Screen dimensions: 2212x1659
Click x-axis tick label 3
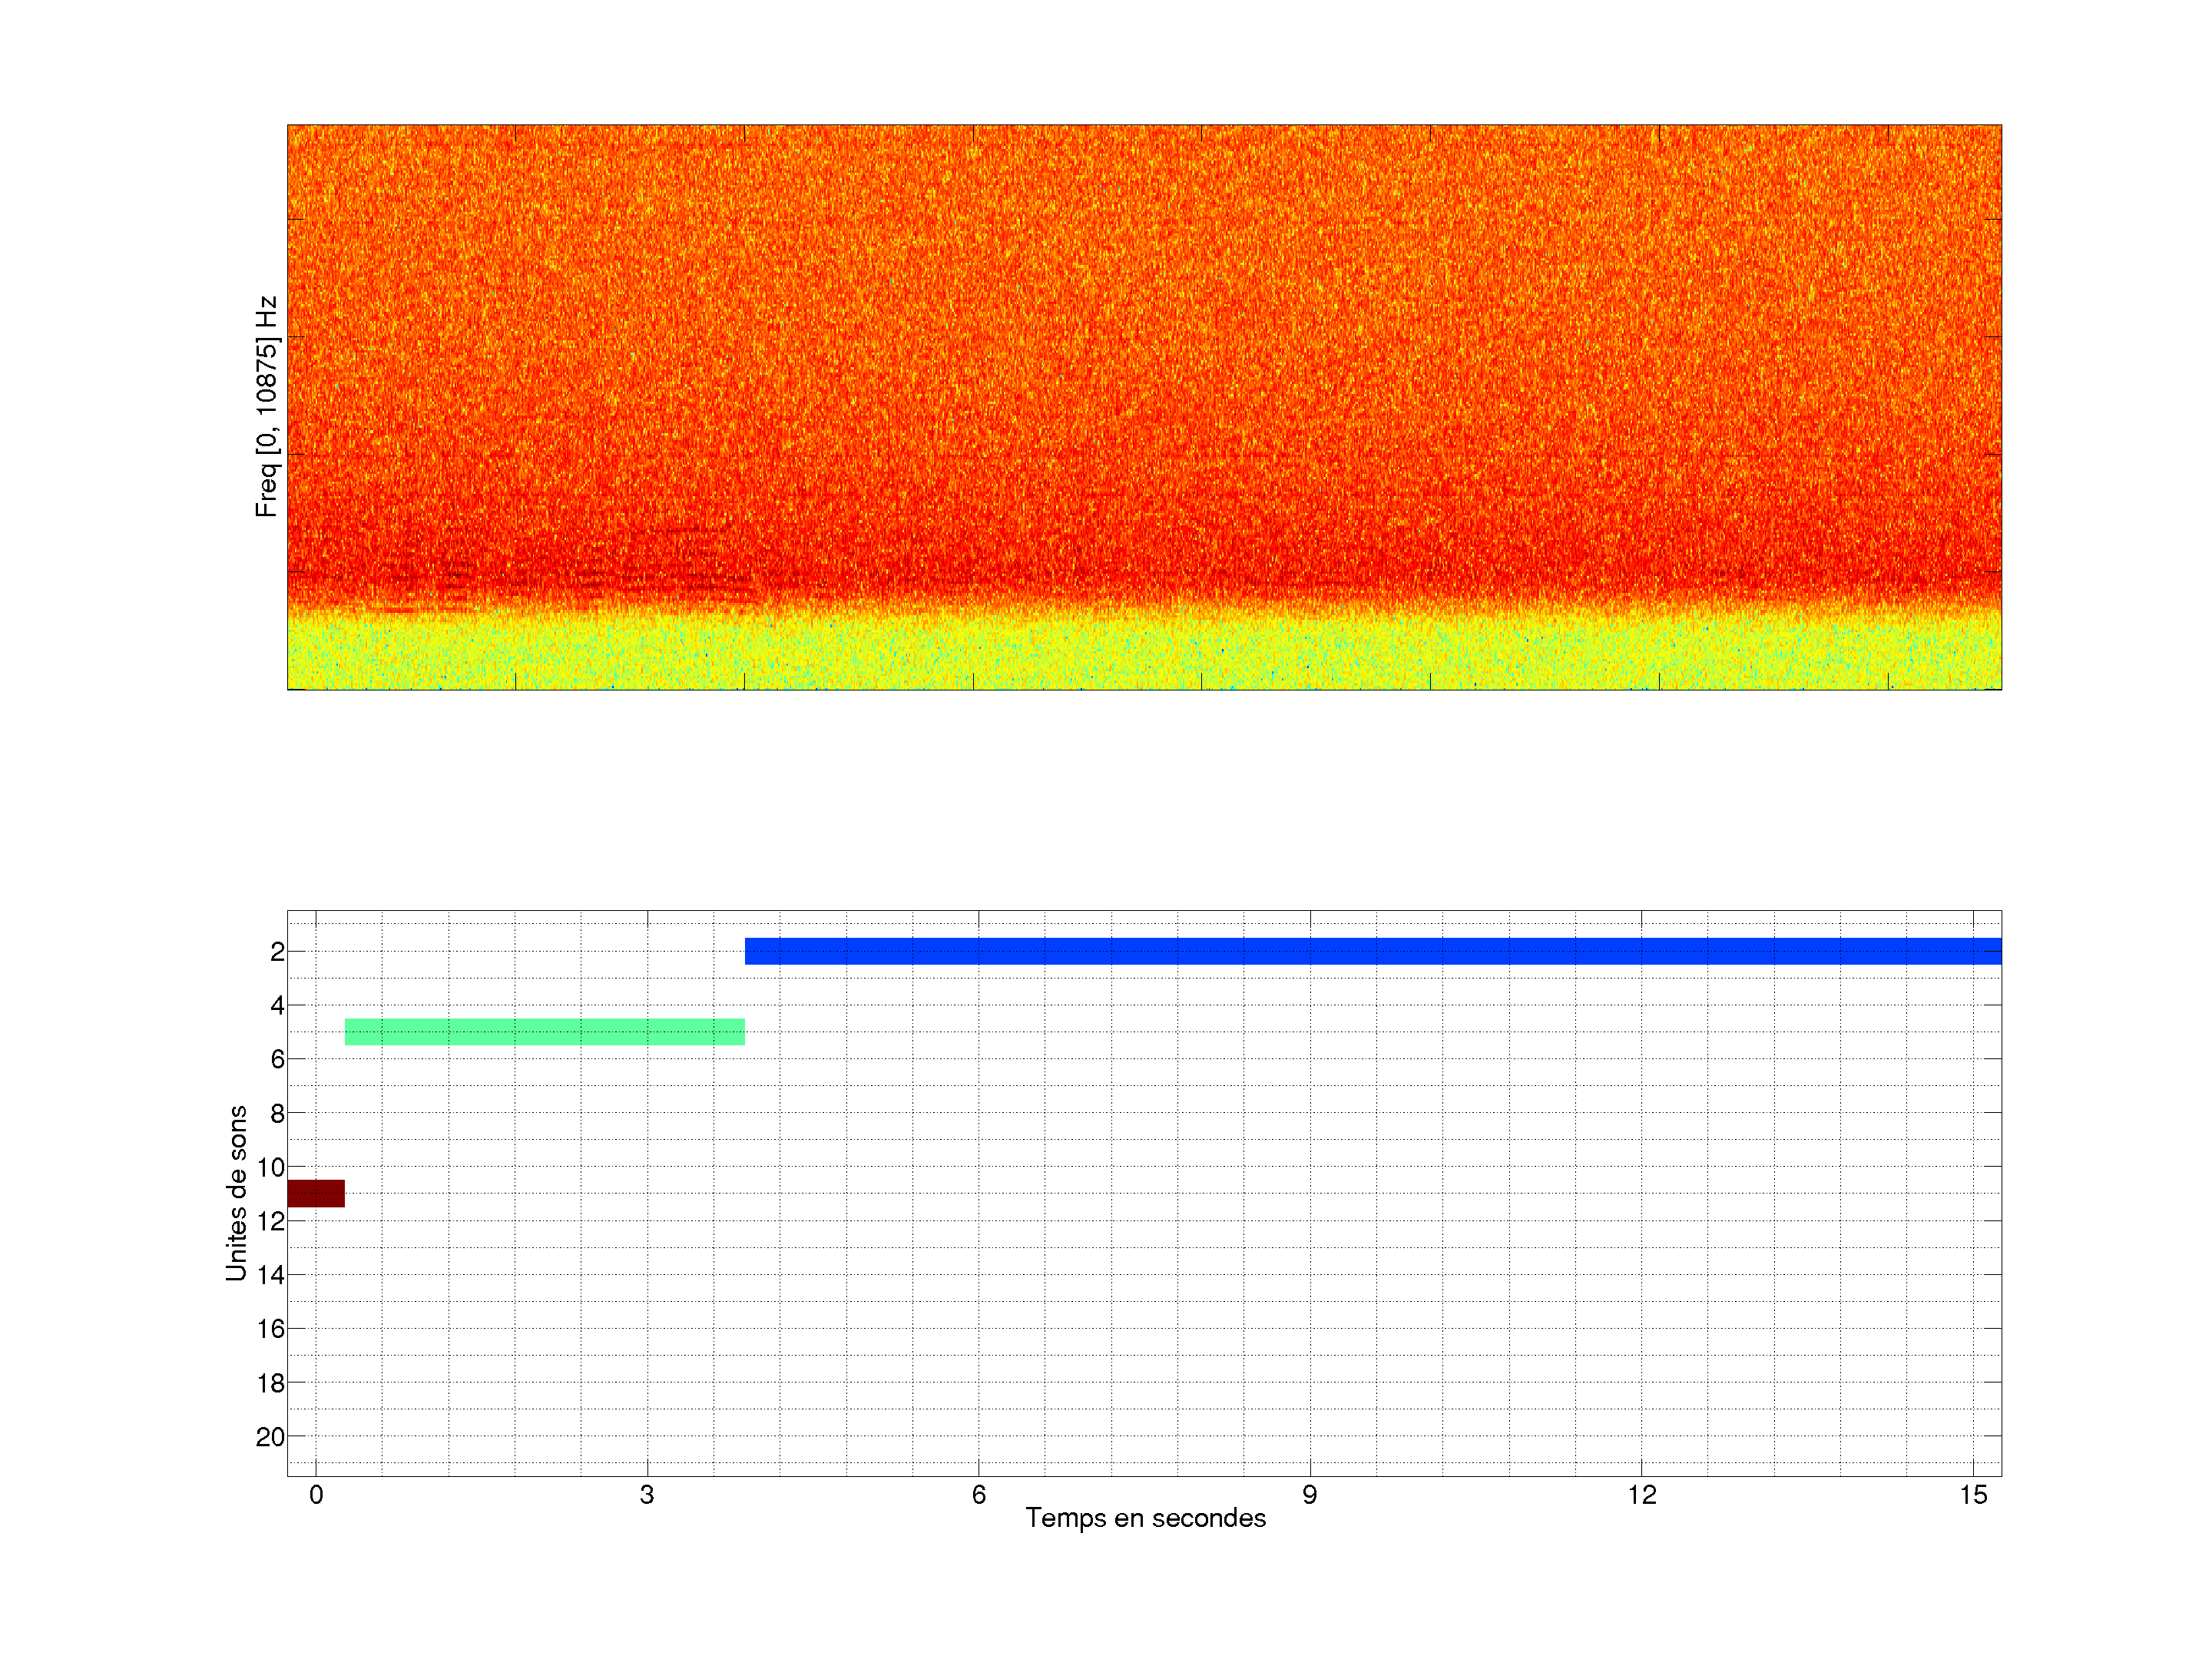coord(647,1495)
